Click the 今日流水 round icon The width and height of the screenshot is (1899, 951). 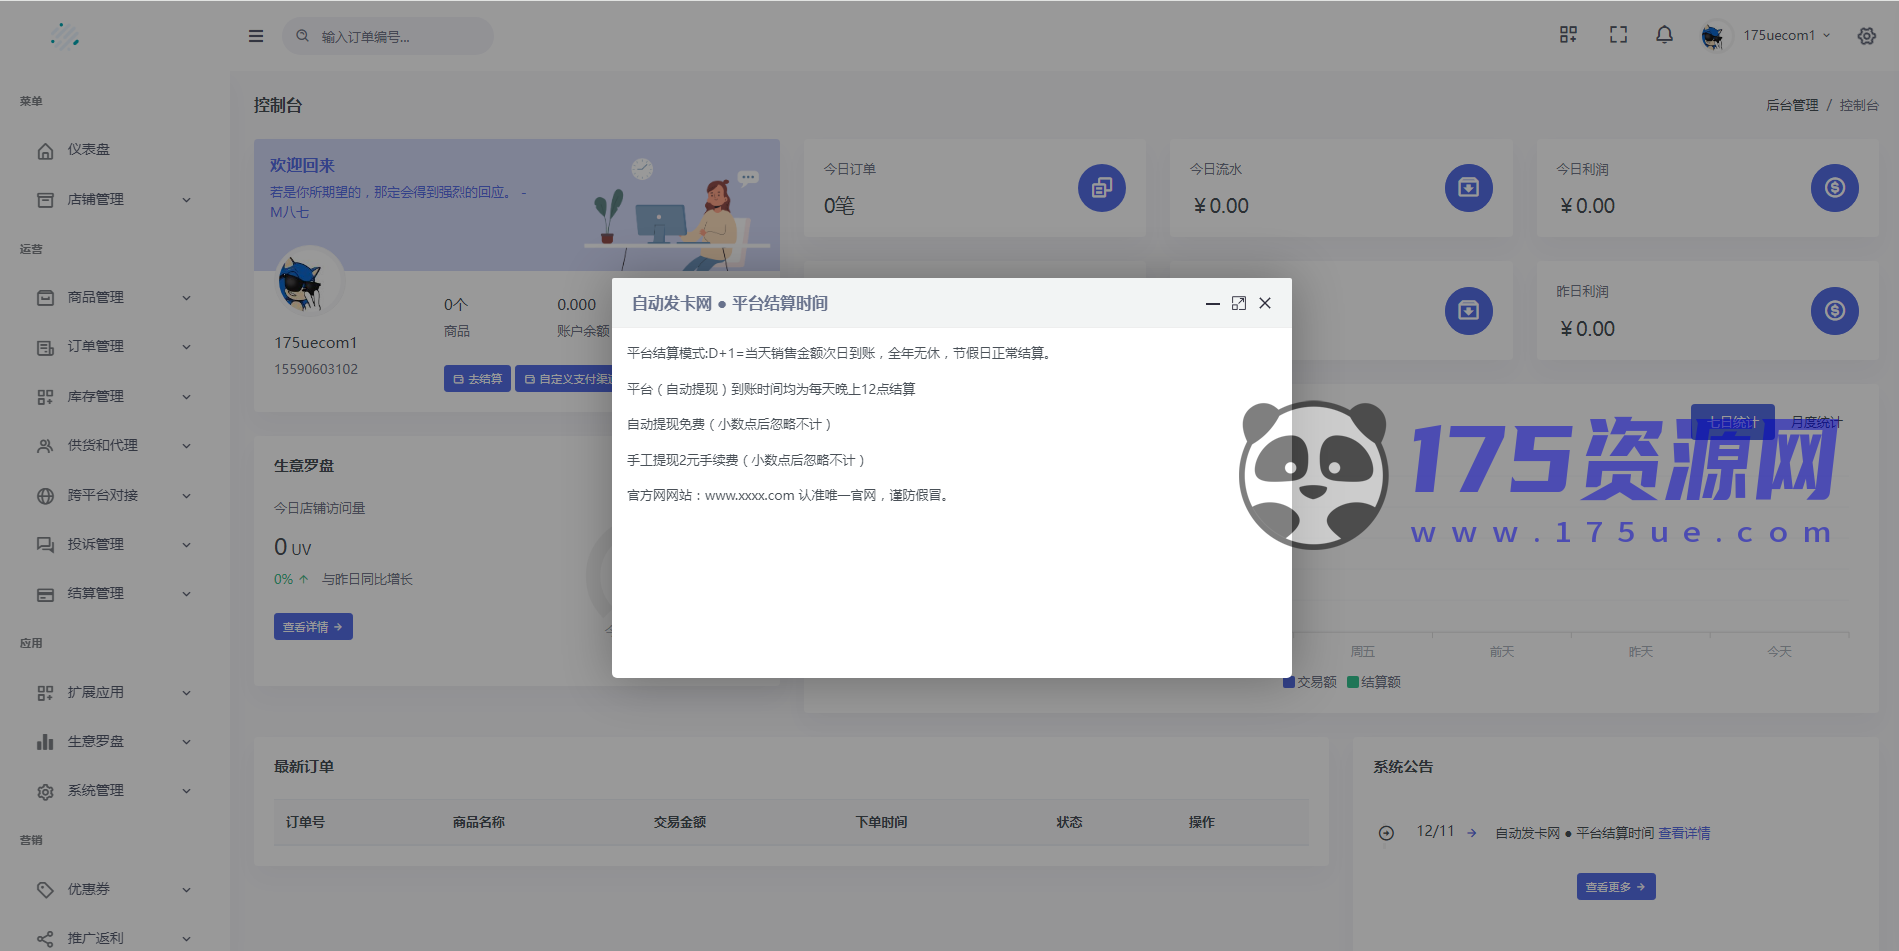(x=1469, y=188)
